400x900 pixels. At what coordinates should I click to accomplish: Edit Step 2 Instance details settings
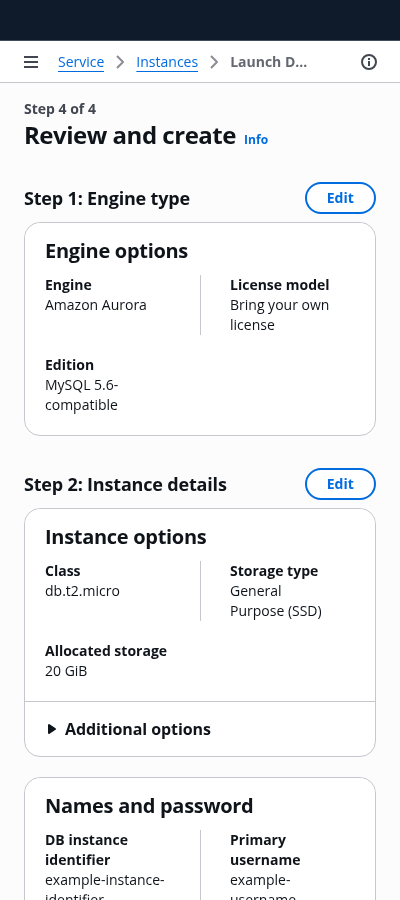(x=340, y=484)
